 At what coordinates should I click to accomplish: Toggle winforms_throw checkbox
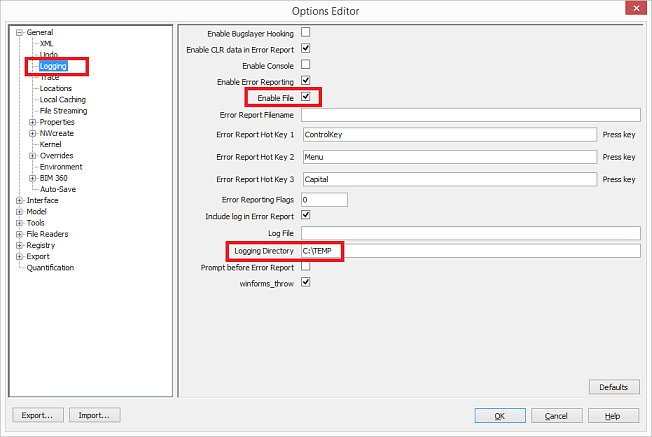tap(306, 283)
